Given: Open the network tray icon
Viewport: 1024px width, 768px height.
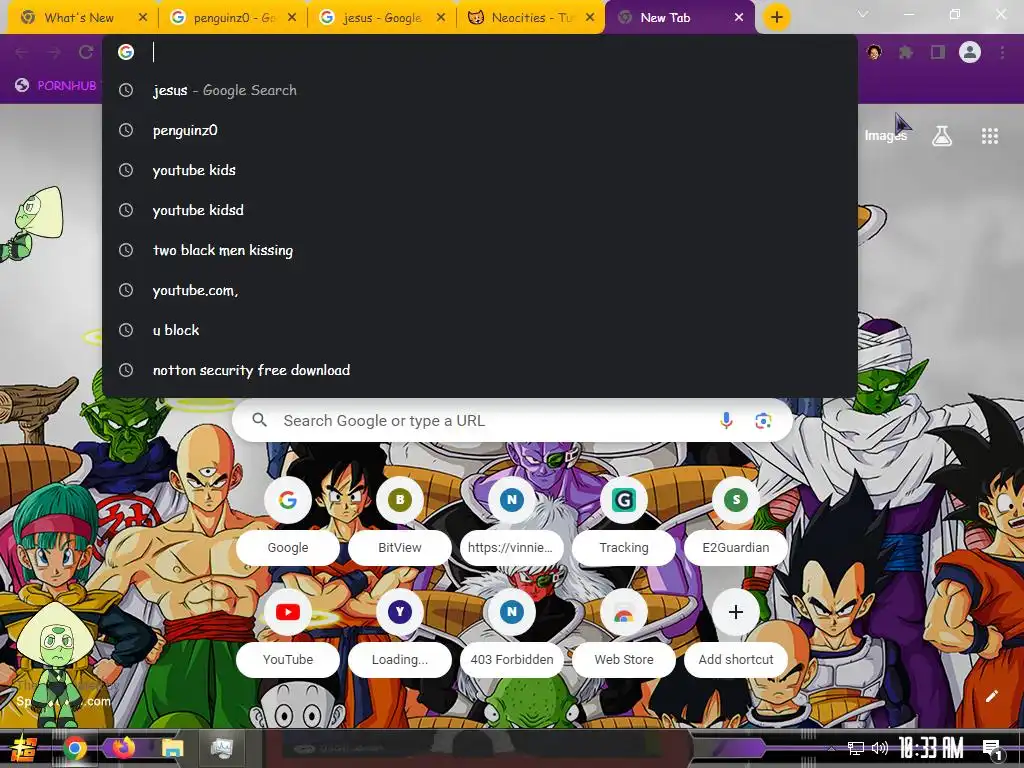Looking at the screenshot, I should pos(856,748).
